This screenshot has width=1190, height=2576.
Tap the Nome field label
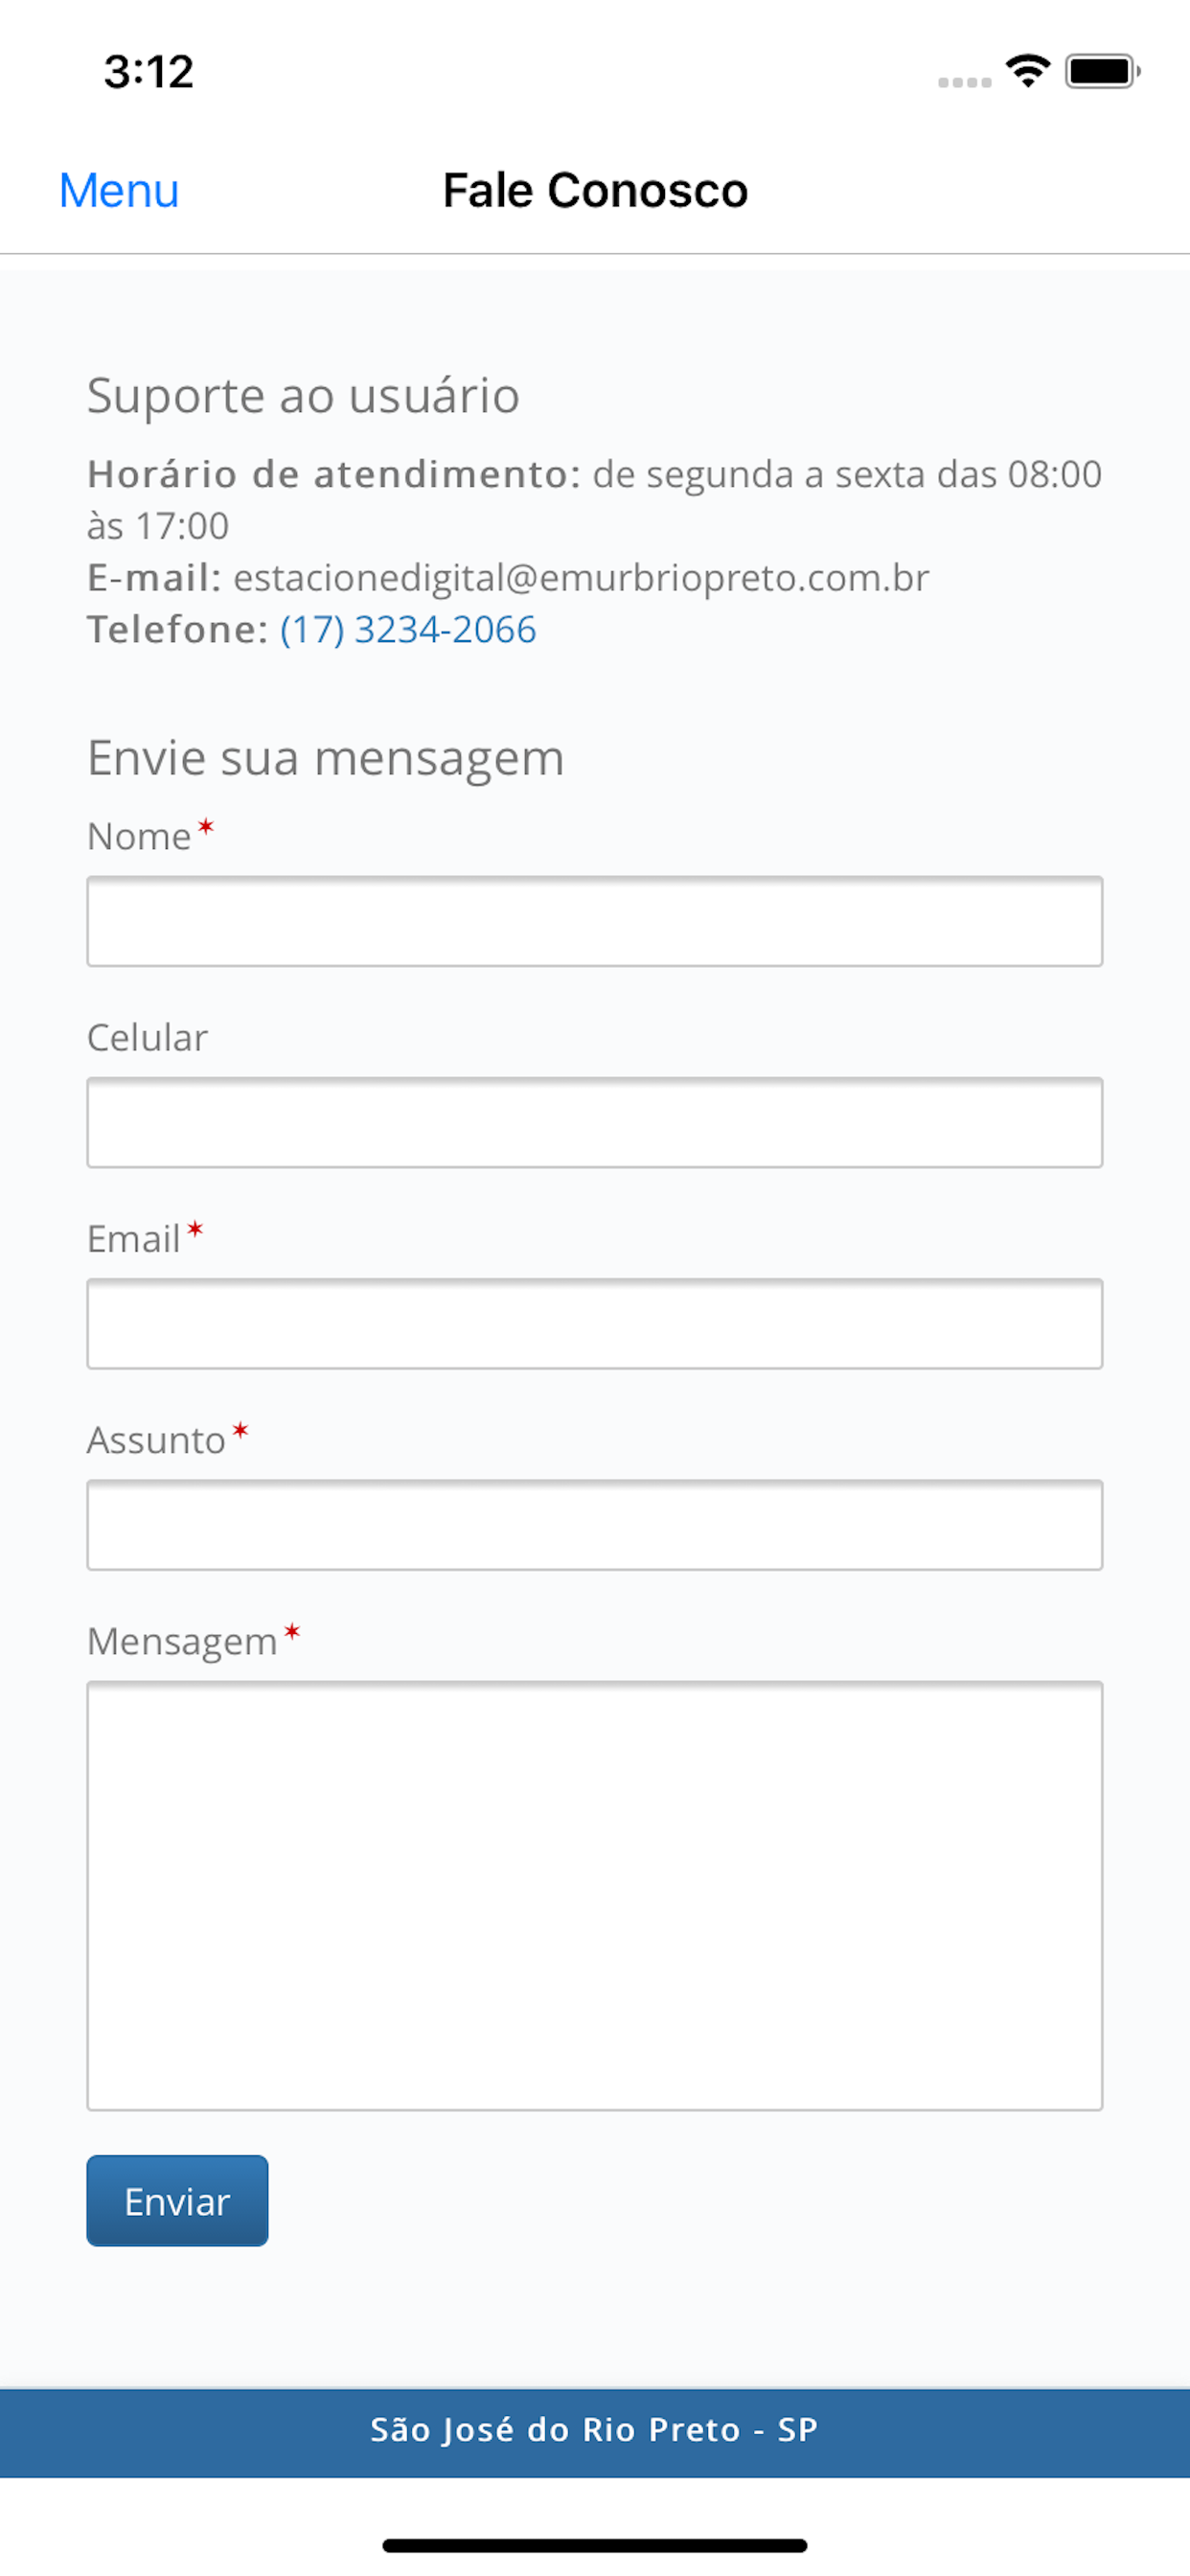pyautogui.click(x=139, y=836)
